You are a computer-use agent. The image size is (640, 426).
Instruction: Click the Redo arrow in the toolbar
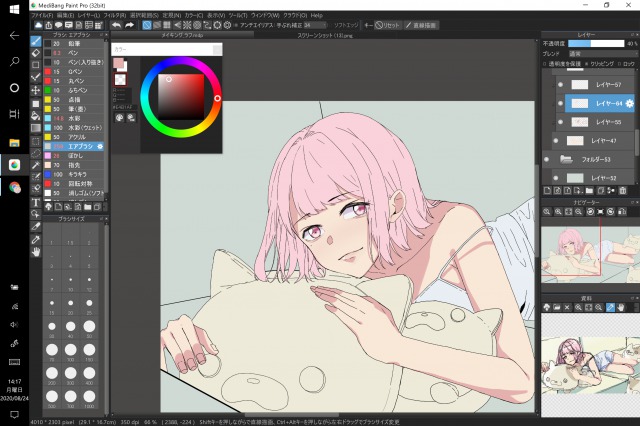tap(130, 25)
